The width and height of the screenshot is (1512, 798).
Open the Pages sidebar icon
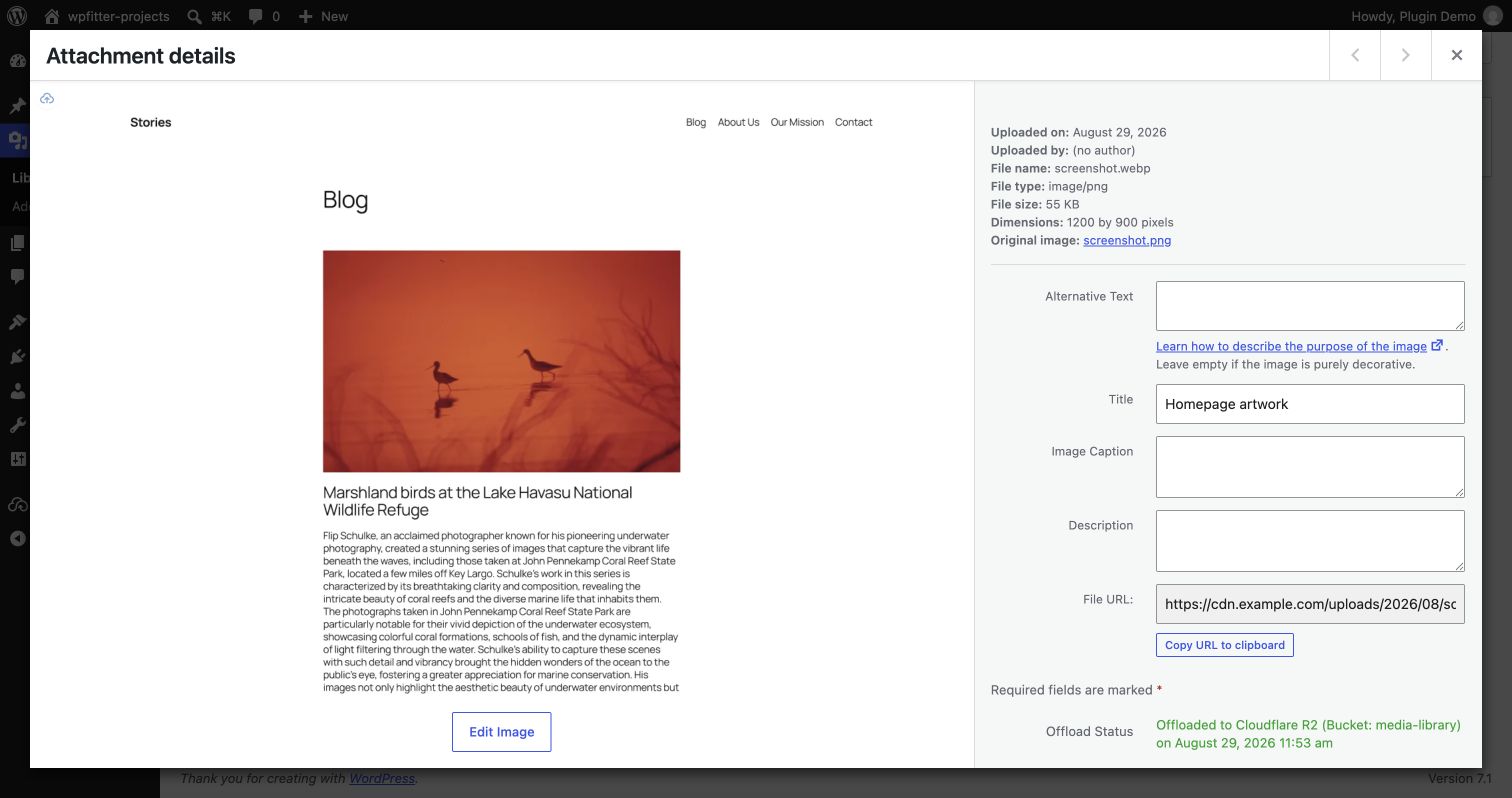click(x=17, y=243)
